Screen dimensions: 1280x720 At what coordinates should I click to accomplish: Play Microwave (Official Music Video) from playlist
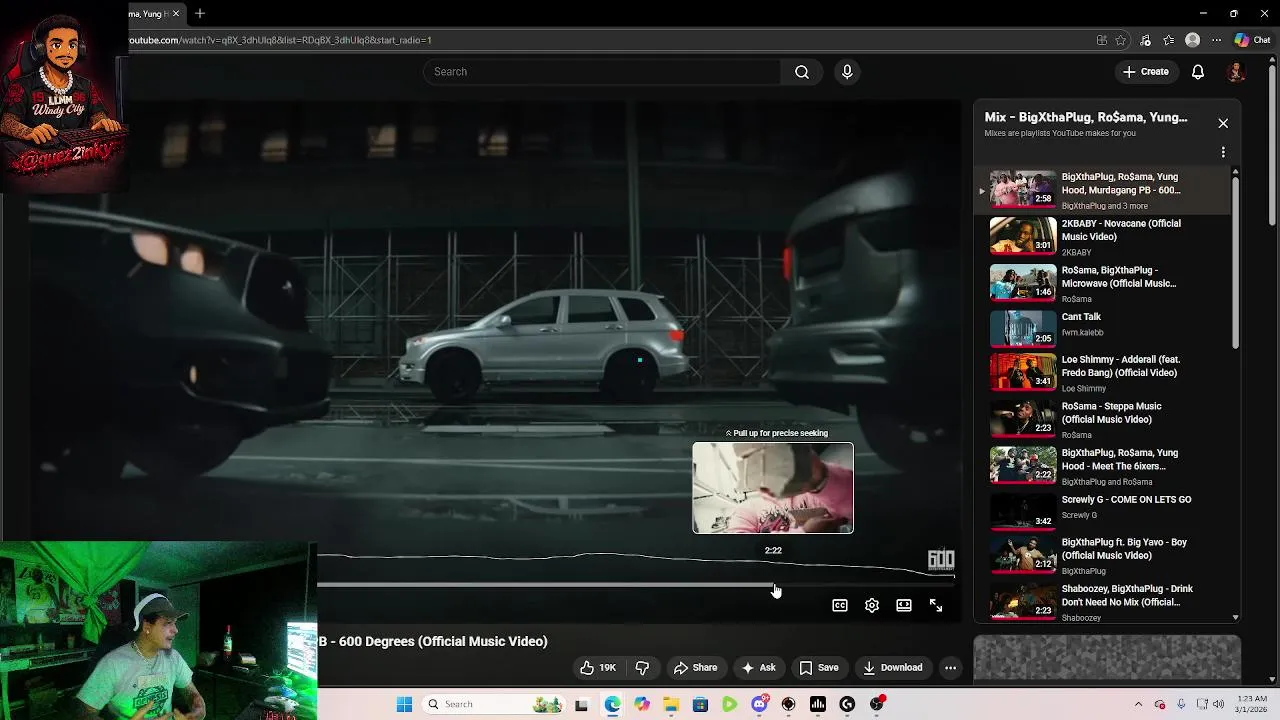coord(1103,283)
